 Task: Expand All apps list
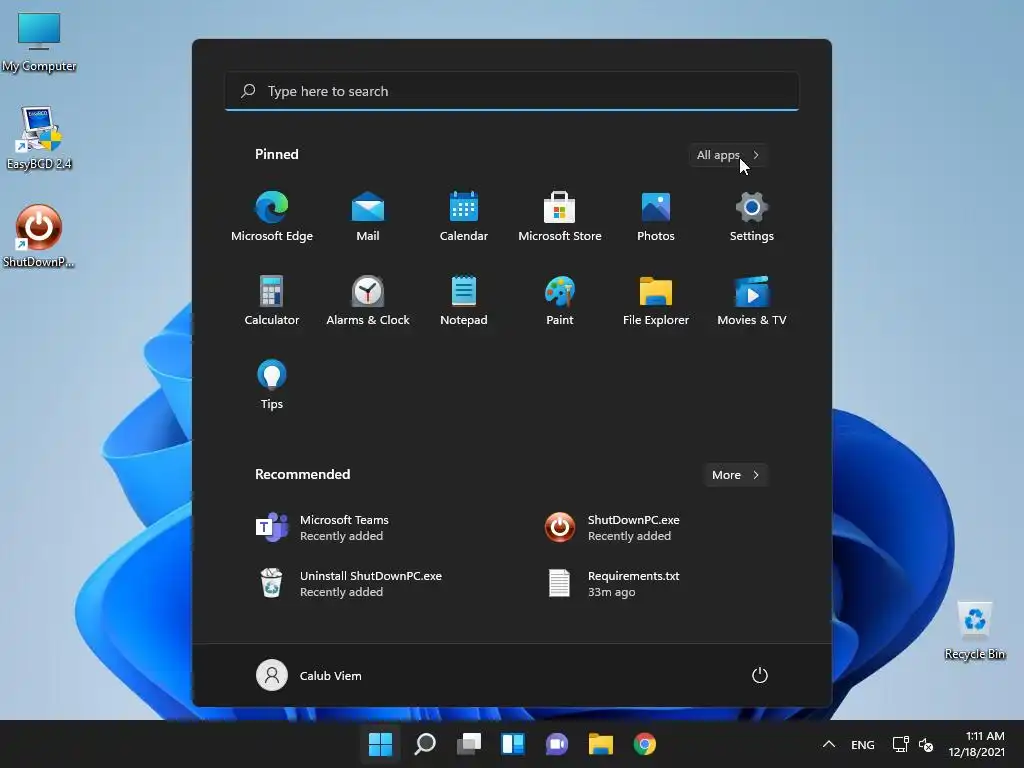click(728, 155)
